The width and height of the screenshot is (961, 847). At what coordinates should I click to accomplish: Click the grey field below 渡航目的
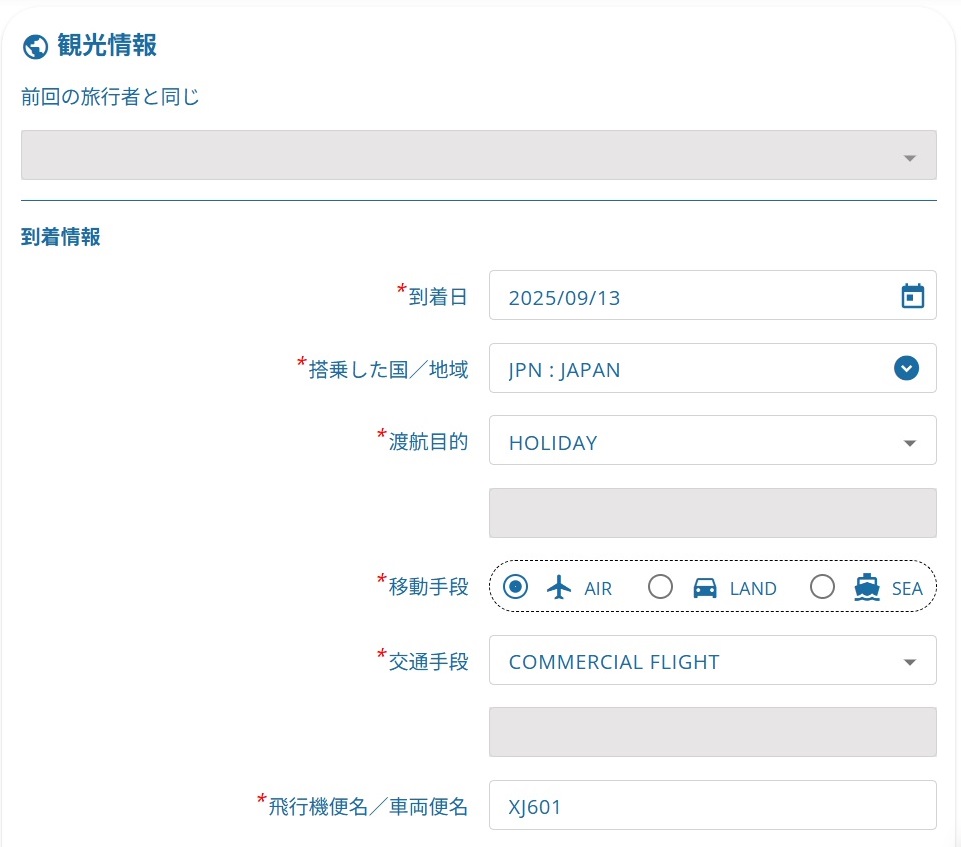pyautogui.click(x=712, y=513)
